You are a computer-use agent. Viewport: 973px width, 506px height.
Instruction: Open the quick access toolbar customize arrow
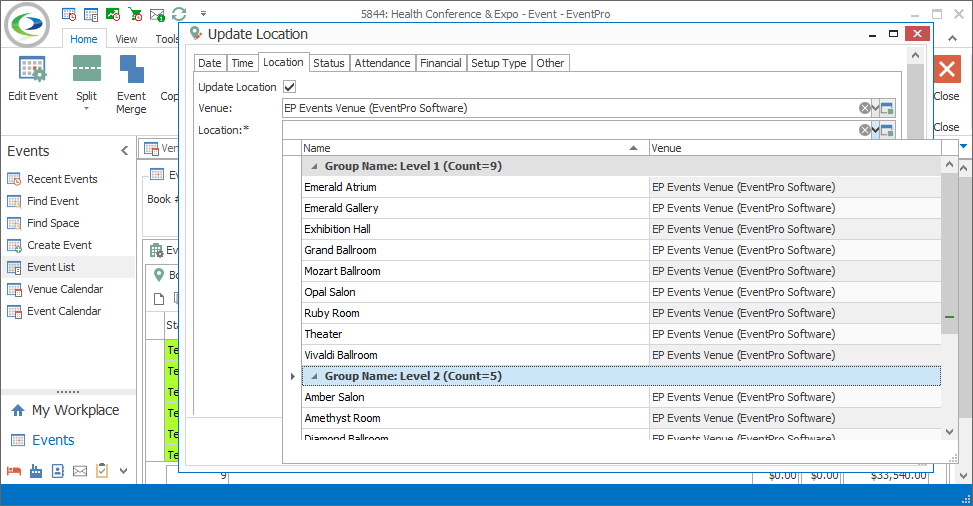[x=203, y=14]
